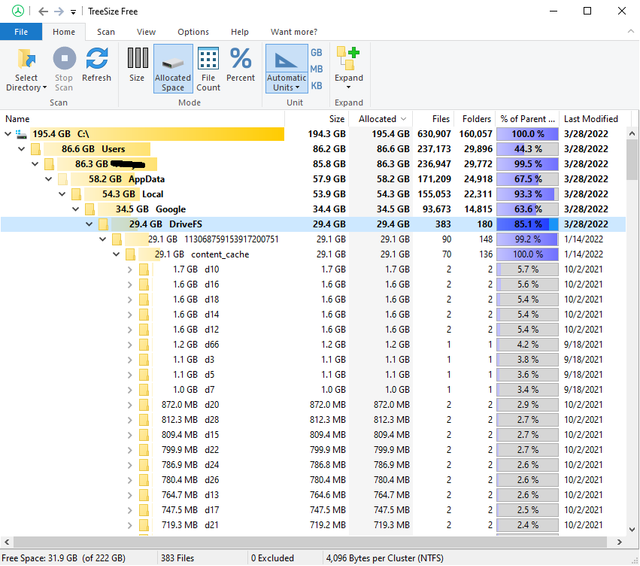Click the d18 folder icon
Screen dimensions: 640x566
pyautogui.click(x=144, y=300)
